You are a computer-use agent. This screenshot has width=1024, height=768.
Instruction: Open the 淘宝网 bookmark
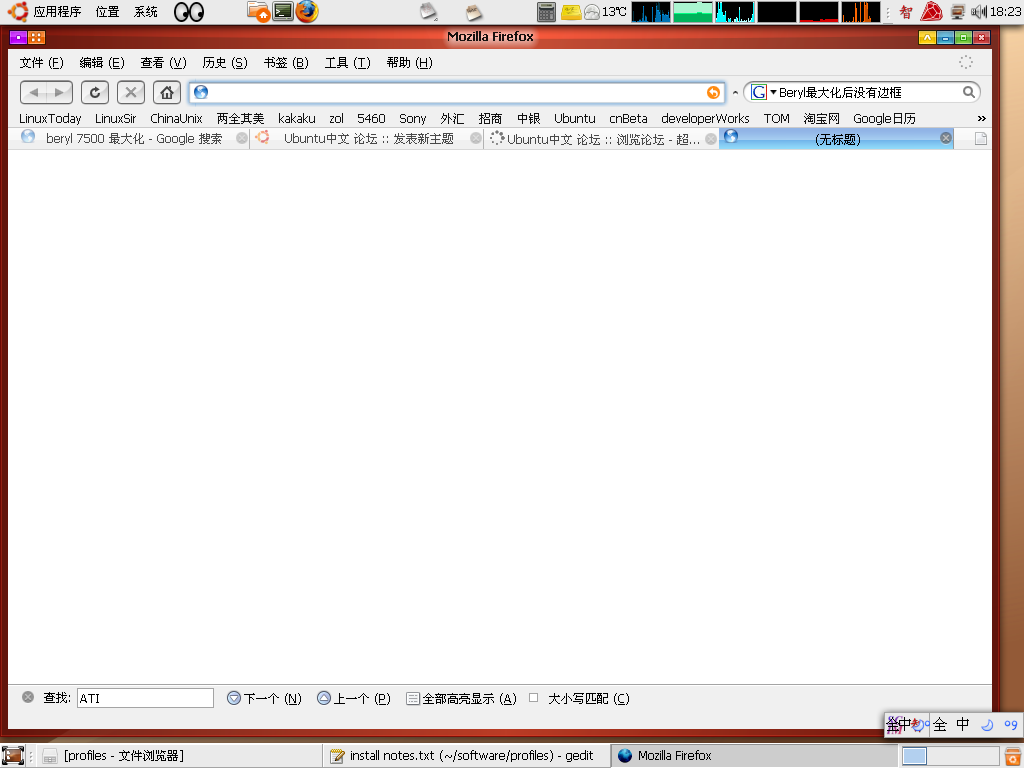(x=821, y=118)
